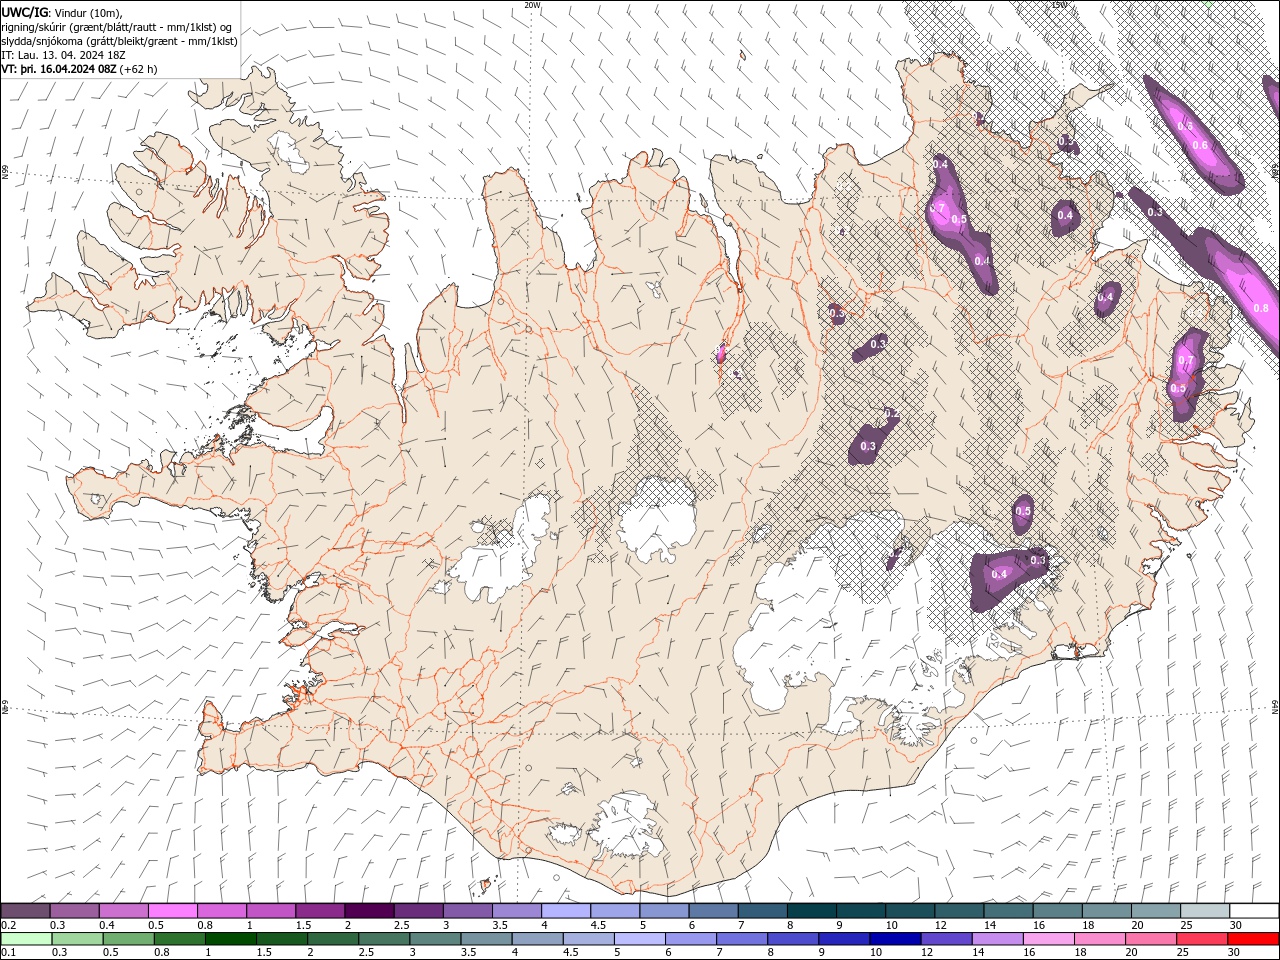Pick the darkest green 1–1.5 swatch in the bottom legend
This screenshot has width=1280, height=960.
pos(230,939)
